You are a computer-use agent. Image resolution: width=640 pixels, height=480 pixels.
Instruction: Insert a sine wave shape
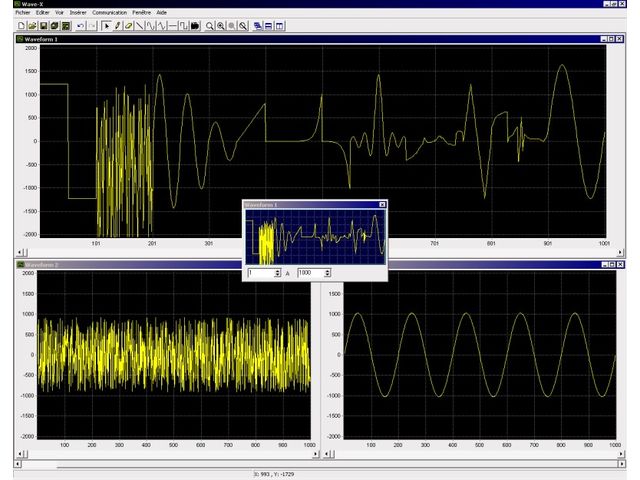click(151, 26)
